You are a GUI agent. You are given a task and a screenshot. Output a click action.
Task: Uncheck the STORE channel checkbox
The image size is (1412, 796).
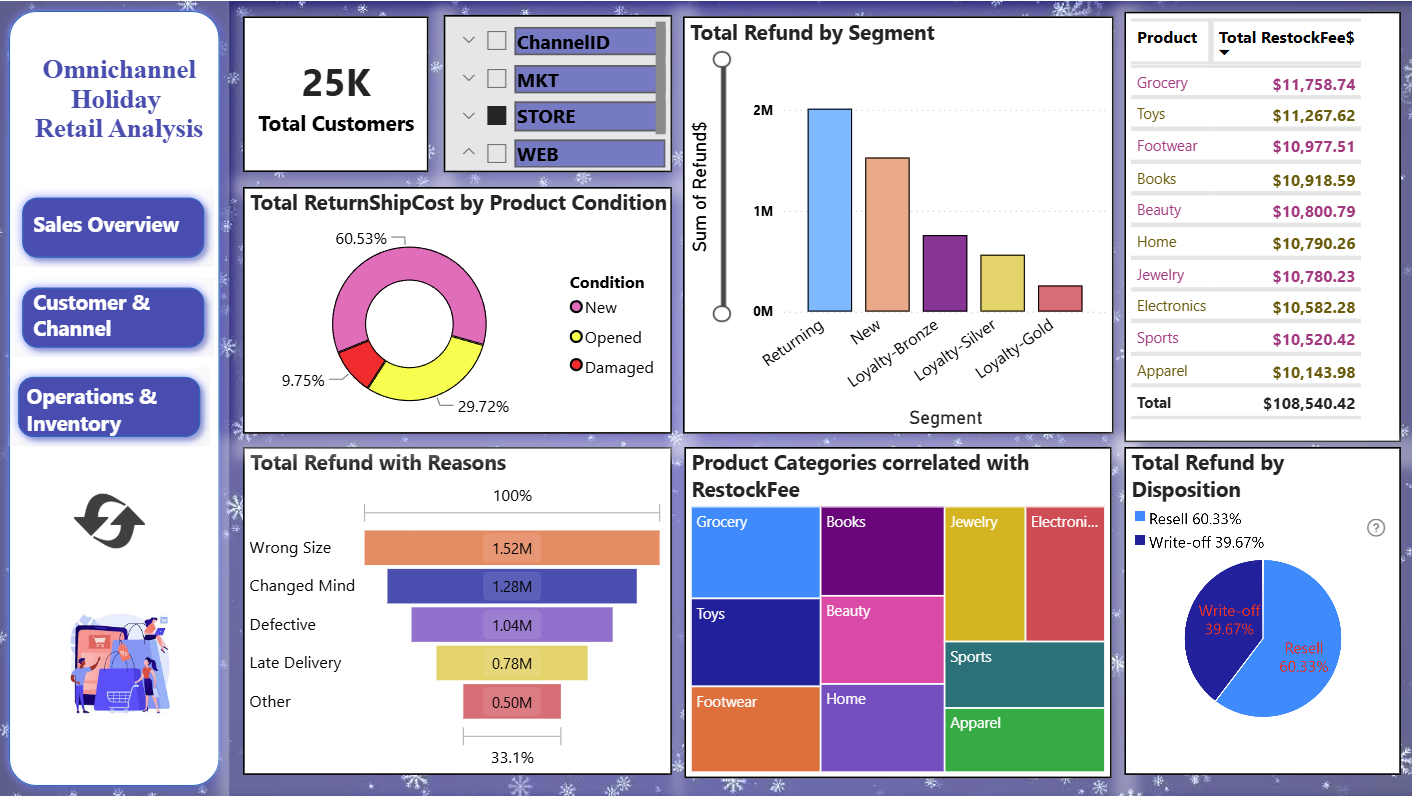[x=496, y=116]
